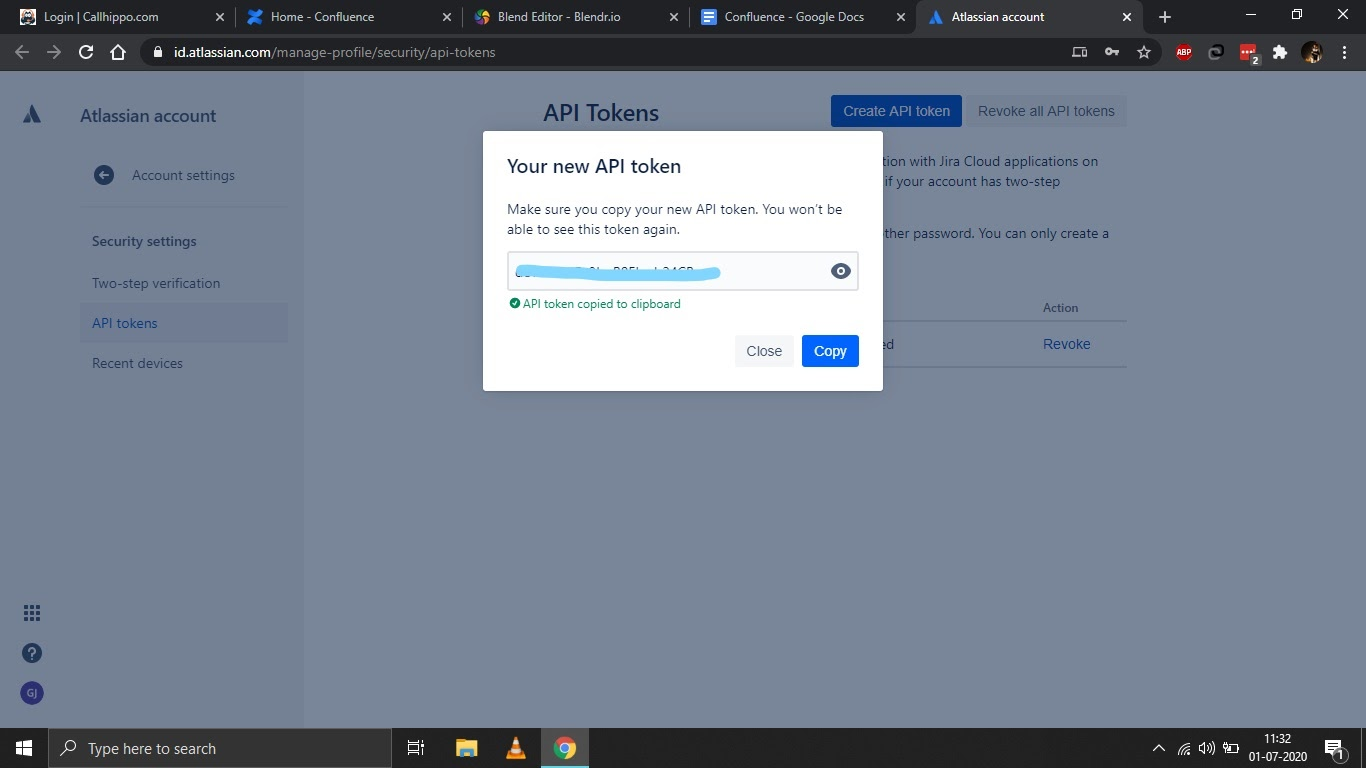Open the app switcher grid icon
Image resolution: width=1366 pixels, height=768 pixels.
(x=32, y=613)
